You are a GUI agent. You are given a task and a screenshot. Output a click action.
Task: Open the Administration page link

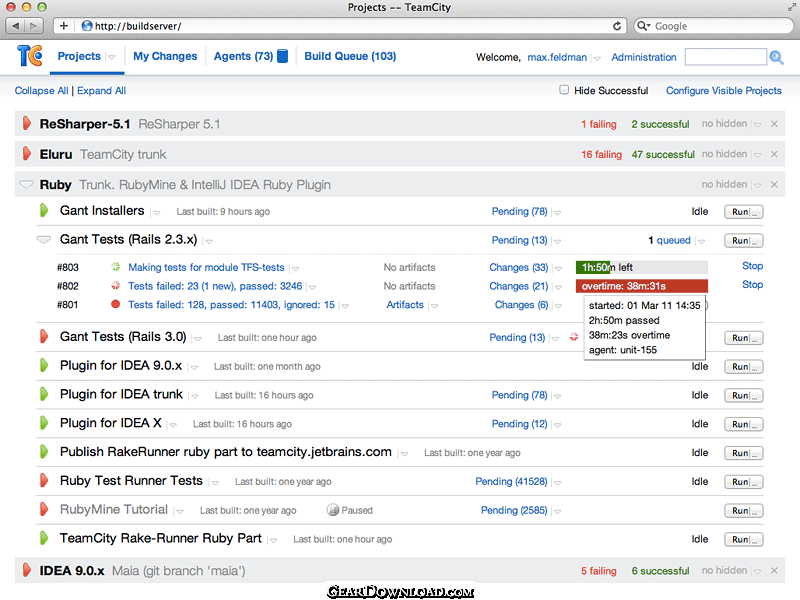644,57
